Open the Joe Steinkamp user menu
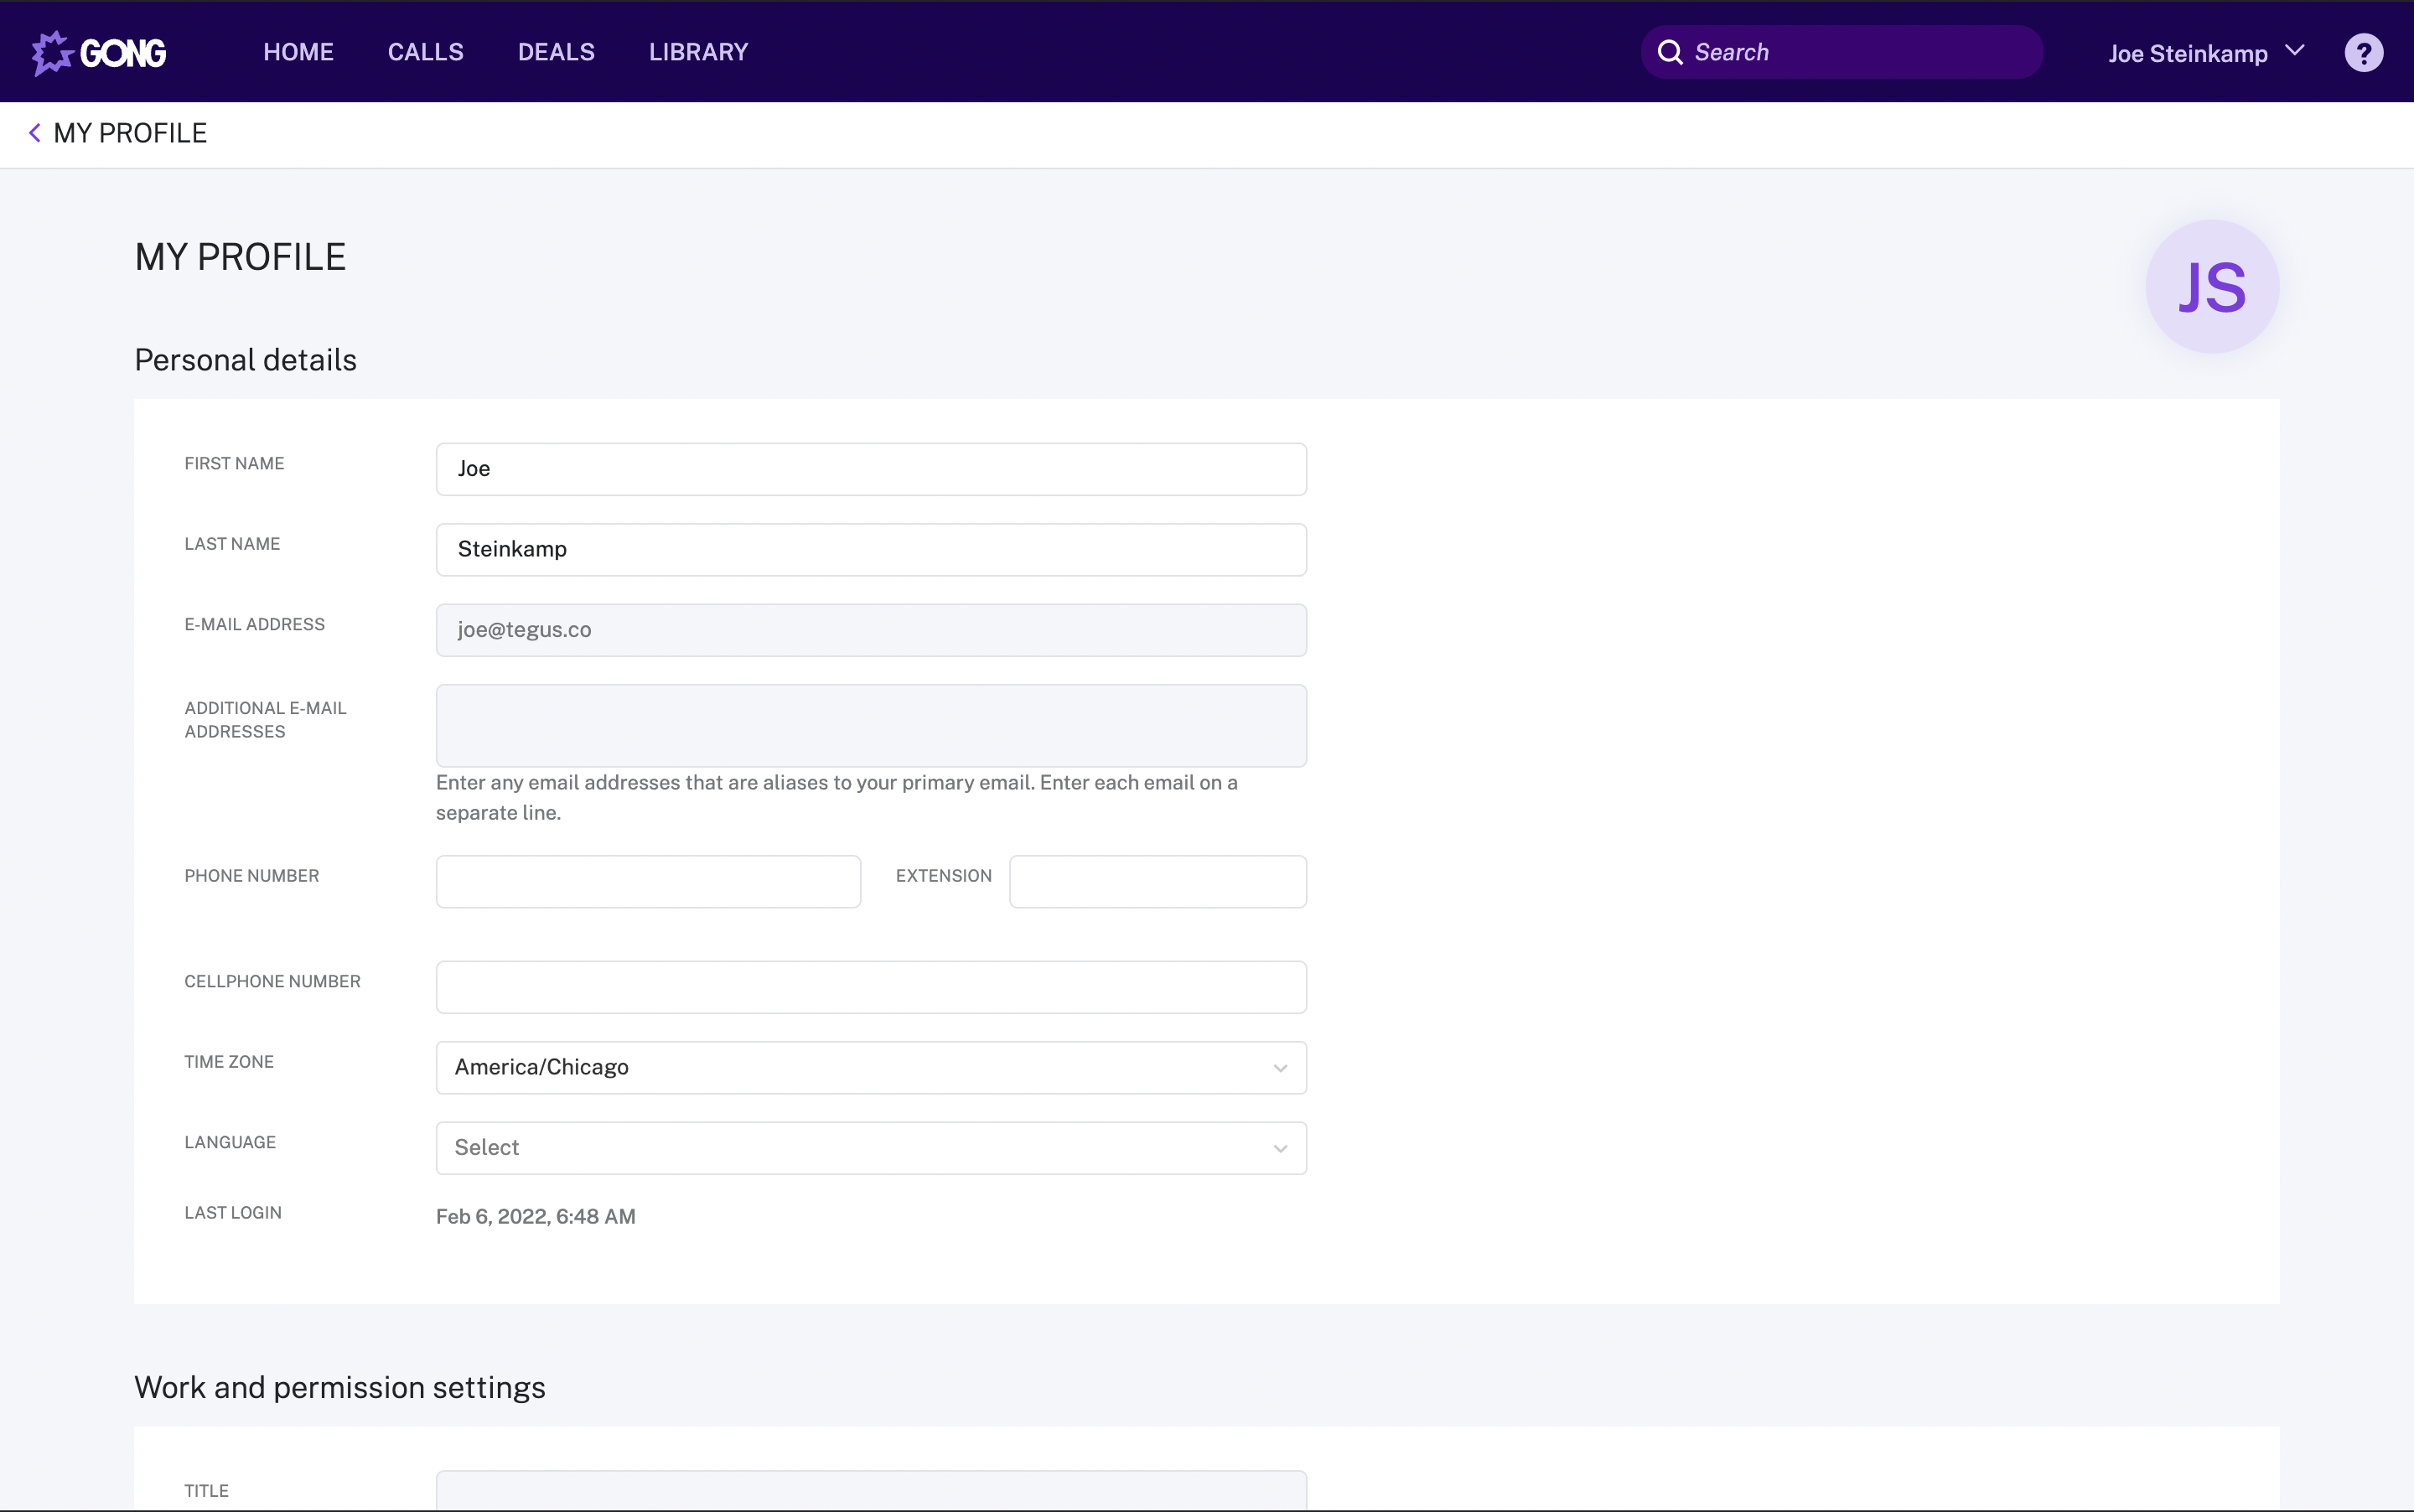 [2205, 53]
